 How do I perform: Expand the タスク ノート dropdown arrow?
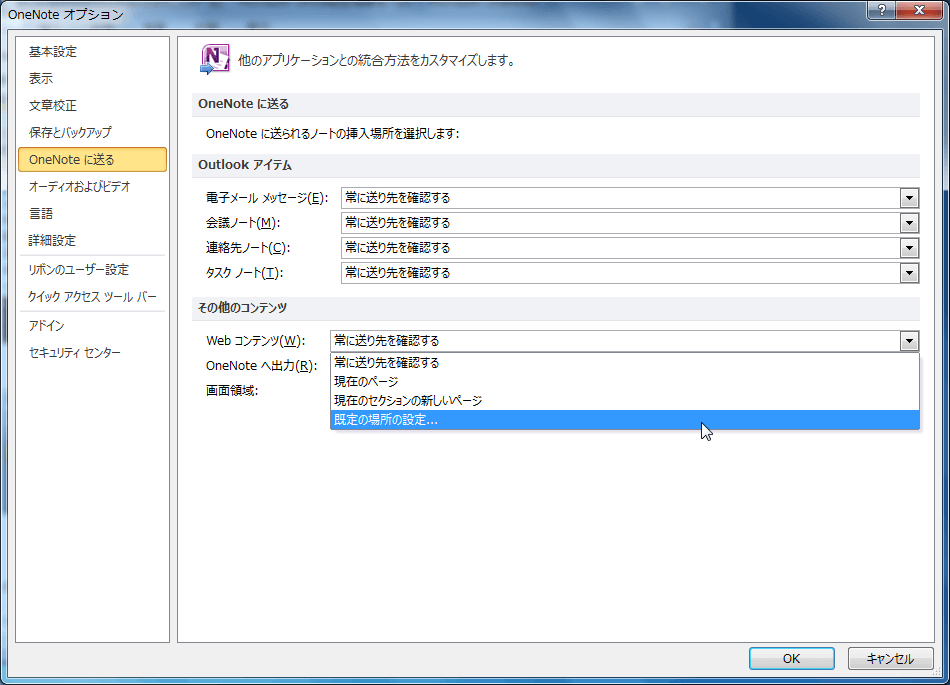click(x=909, y=273)
